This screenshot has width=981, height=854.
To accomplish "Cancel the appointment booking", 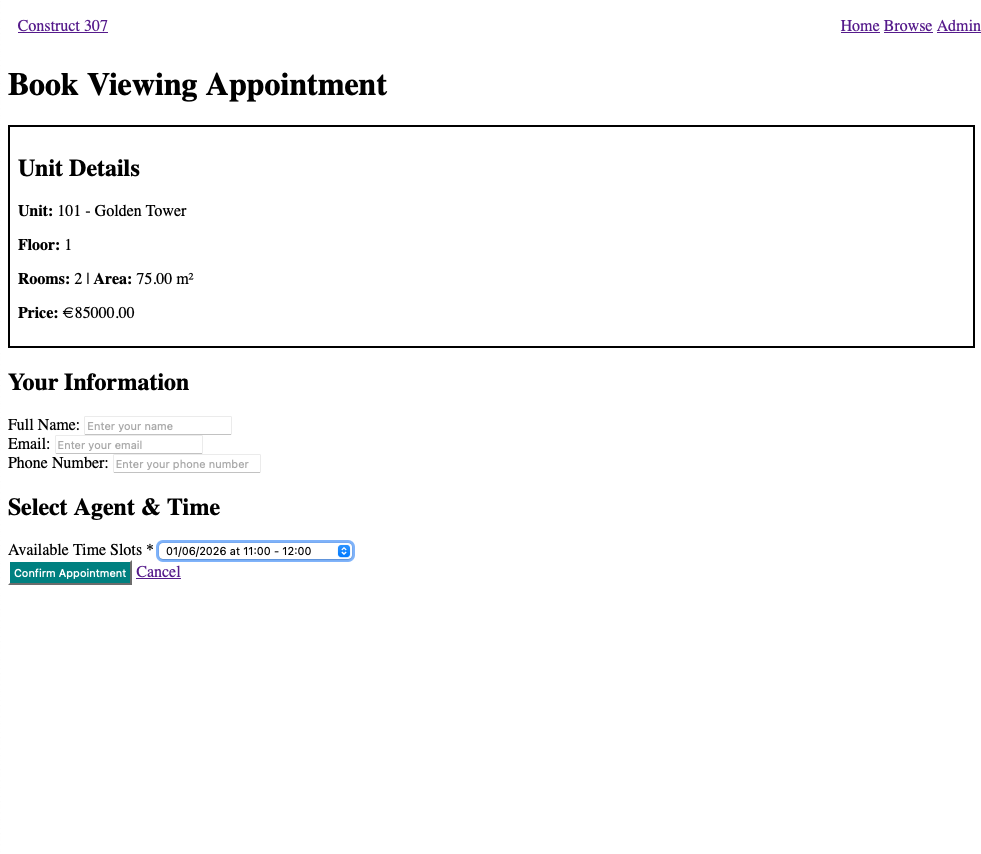I will (158, 572).
